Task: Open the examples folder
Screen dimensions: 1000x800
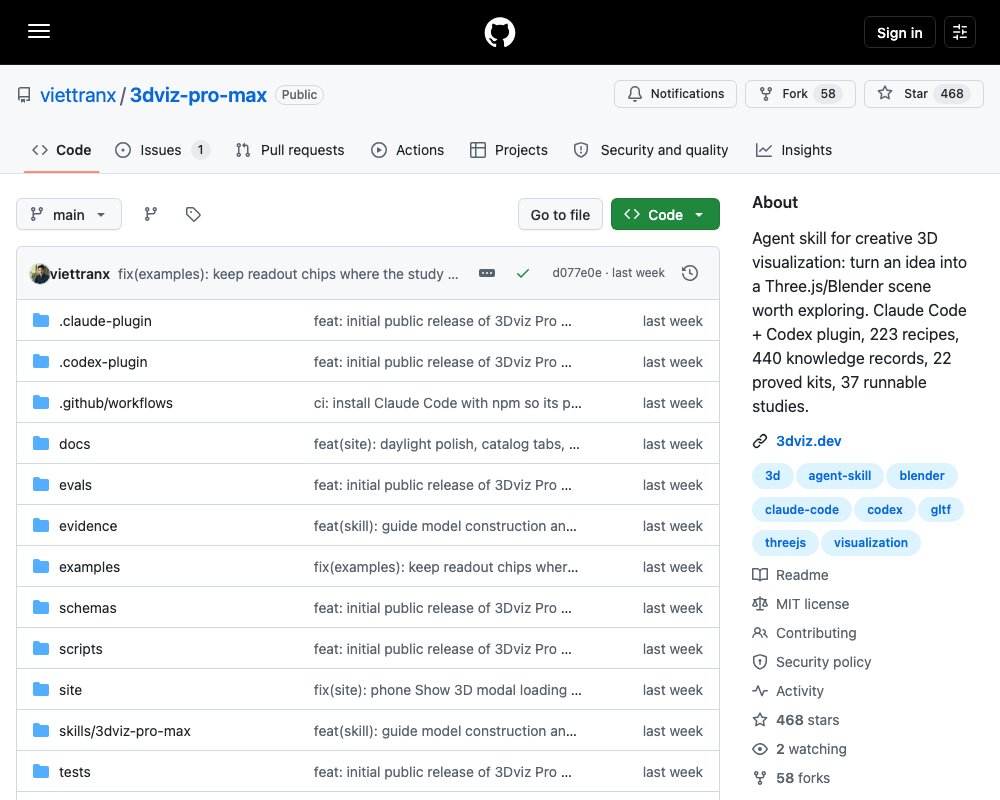Action: (x=89, y=567)
